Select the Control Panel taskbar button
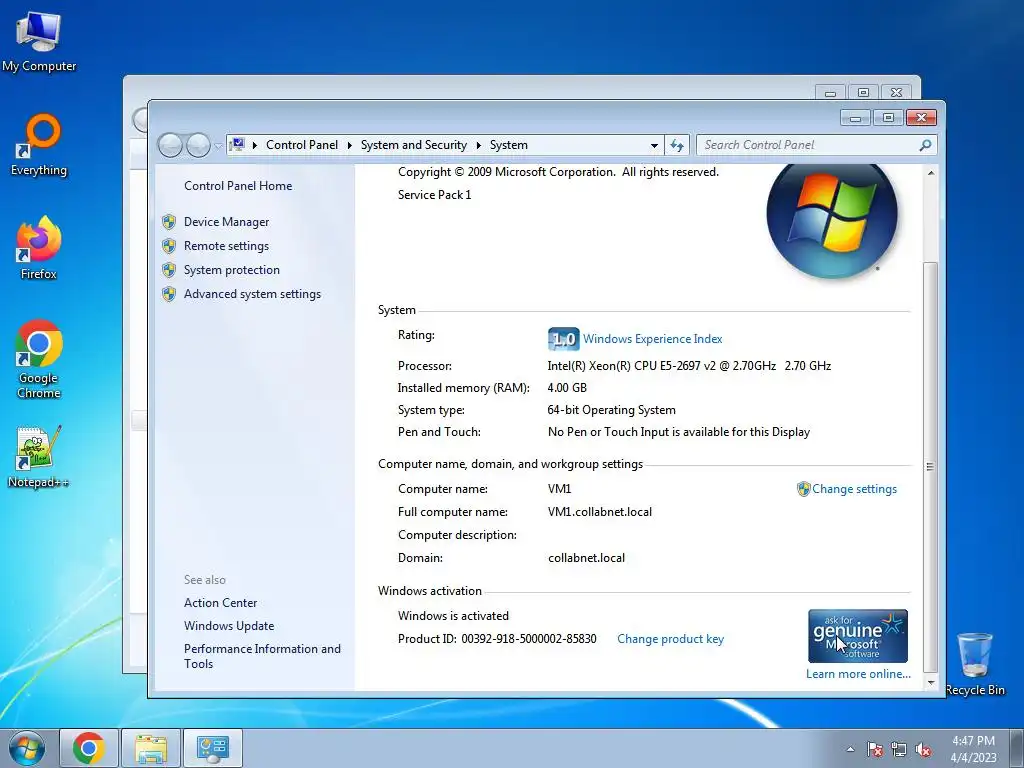Screen dimensions: 1024x768 pos(213,748)
